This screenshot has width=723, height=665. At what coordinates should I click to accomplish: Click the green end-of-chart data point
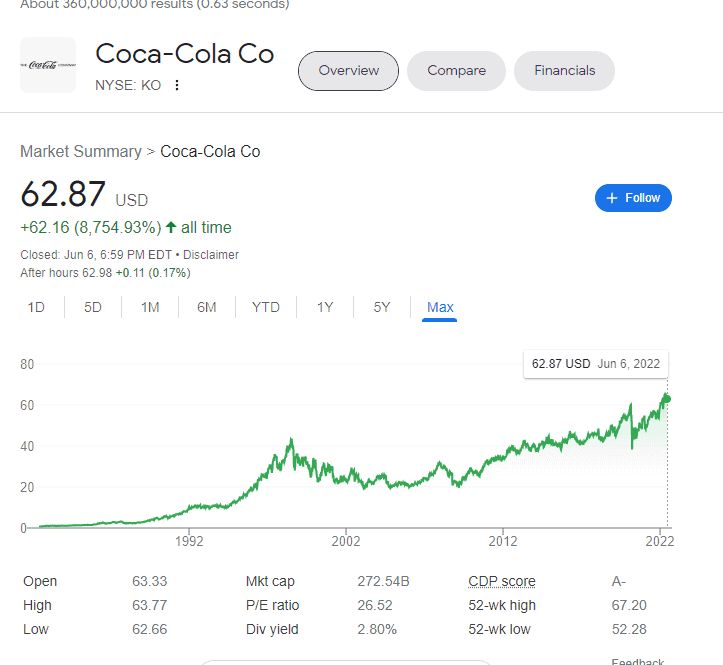(667, 399)
